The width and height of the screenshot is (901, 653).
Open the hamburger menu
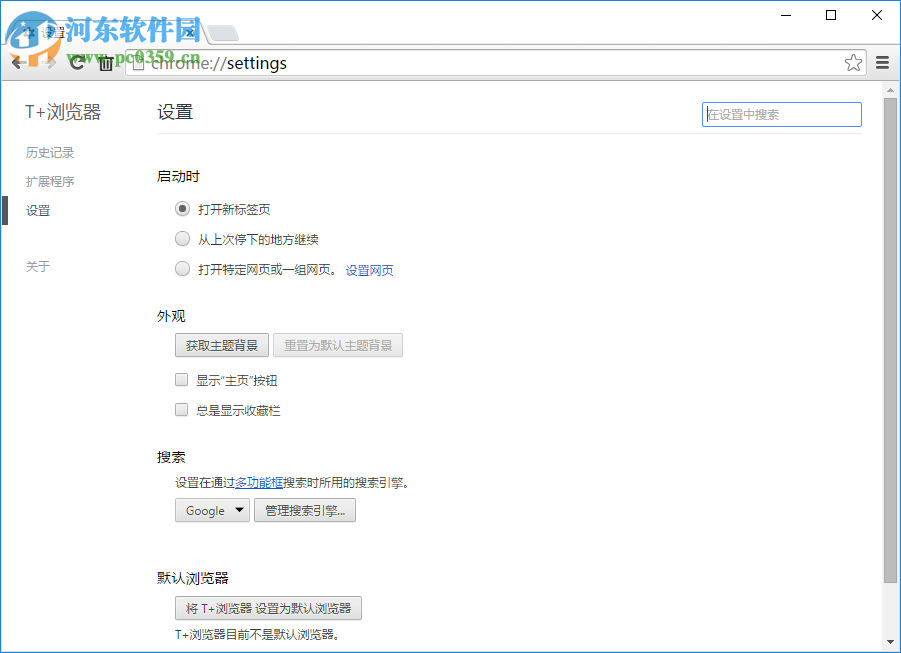click(882, 62)
